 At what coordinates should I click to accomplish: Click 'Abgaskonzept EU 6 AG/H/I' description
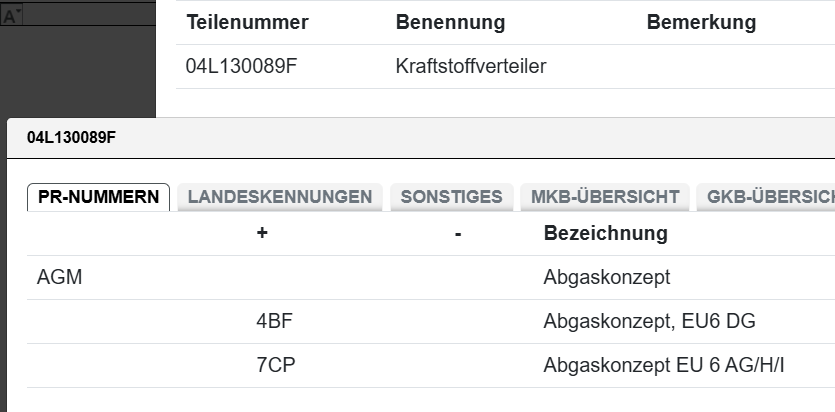pos(664,365)
